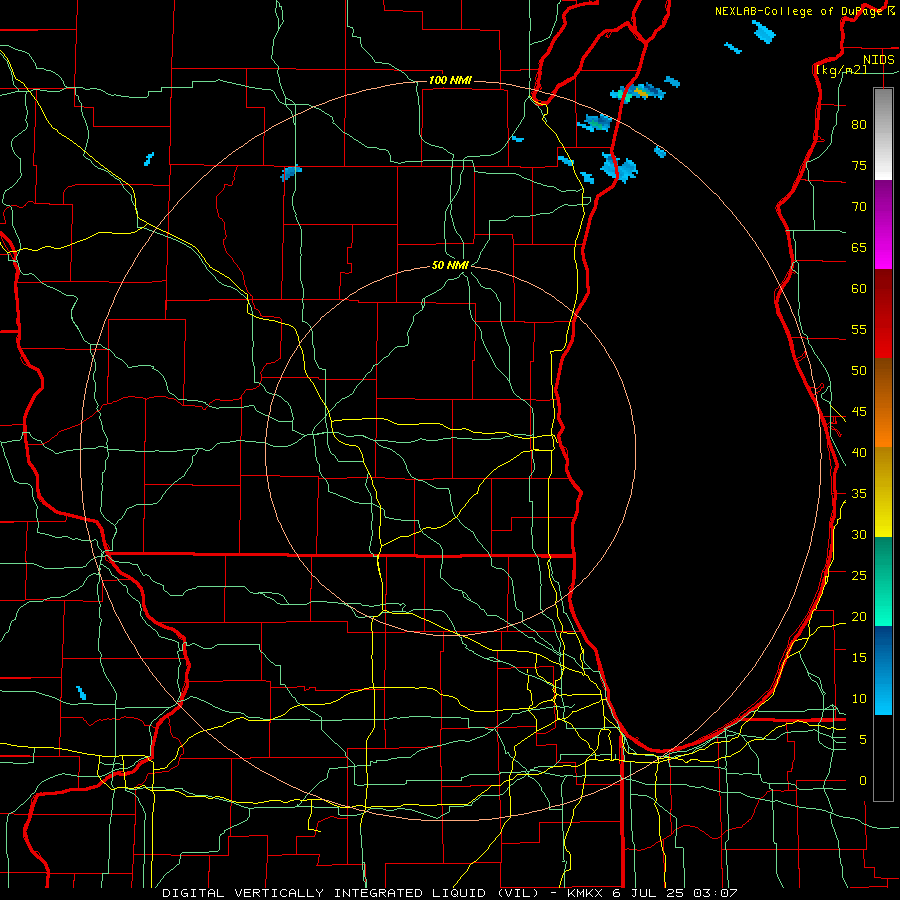Screen dimensions: 900x900
Task: Click the 10 value on the scale
Action: pos(859,699)
